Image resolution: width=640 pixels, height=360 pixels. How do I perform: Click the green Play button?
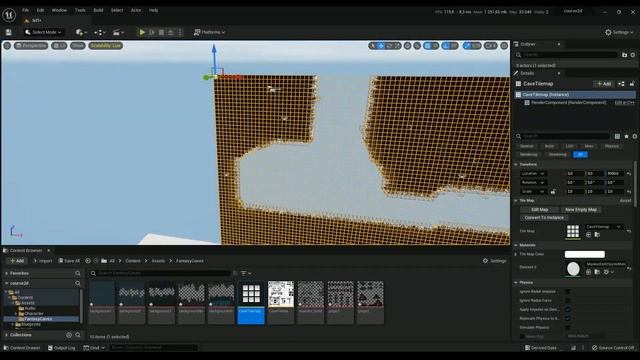click(142, 32)
